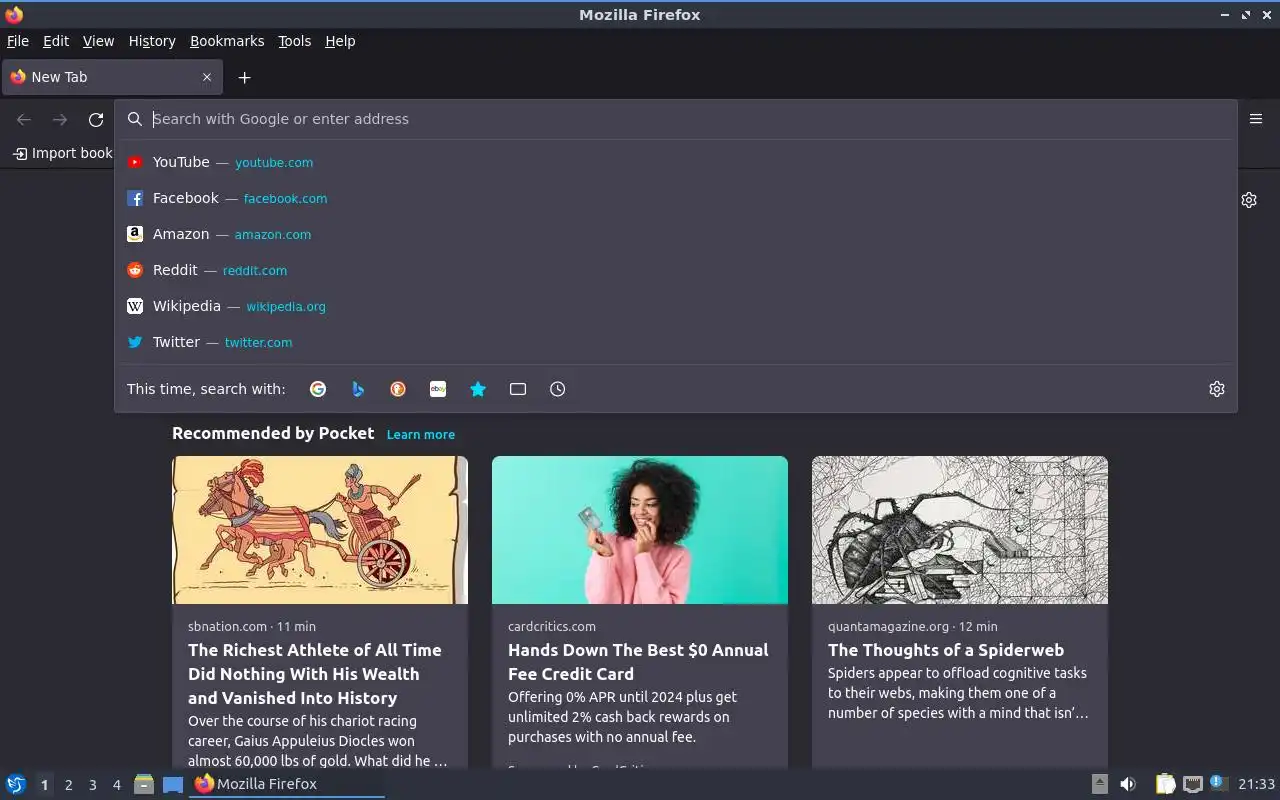Open the credit card woman thumbnail
This screenshot has width=1280, height=800.
click(x=640, y=530)
